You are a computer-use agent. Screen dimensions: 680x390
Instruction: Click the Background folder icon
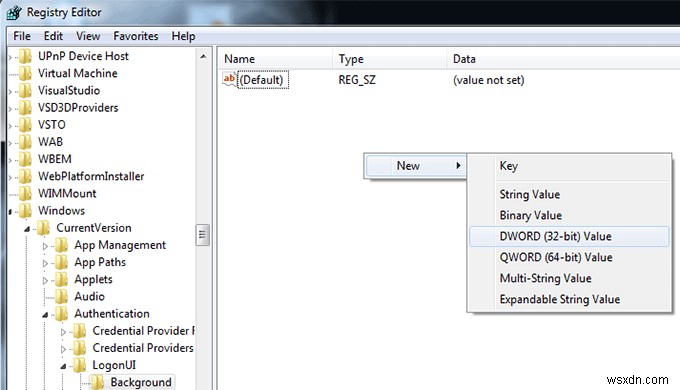(x=98, y=382)
